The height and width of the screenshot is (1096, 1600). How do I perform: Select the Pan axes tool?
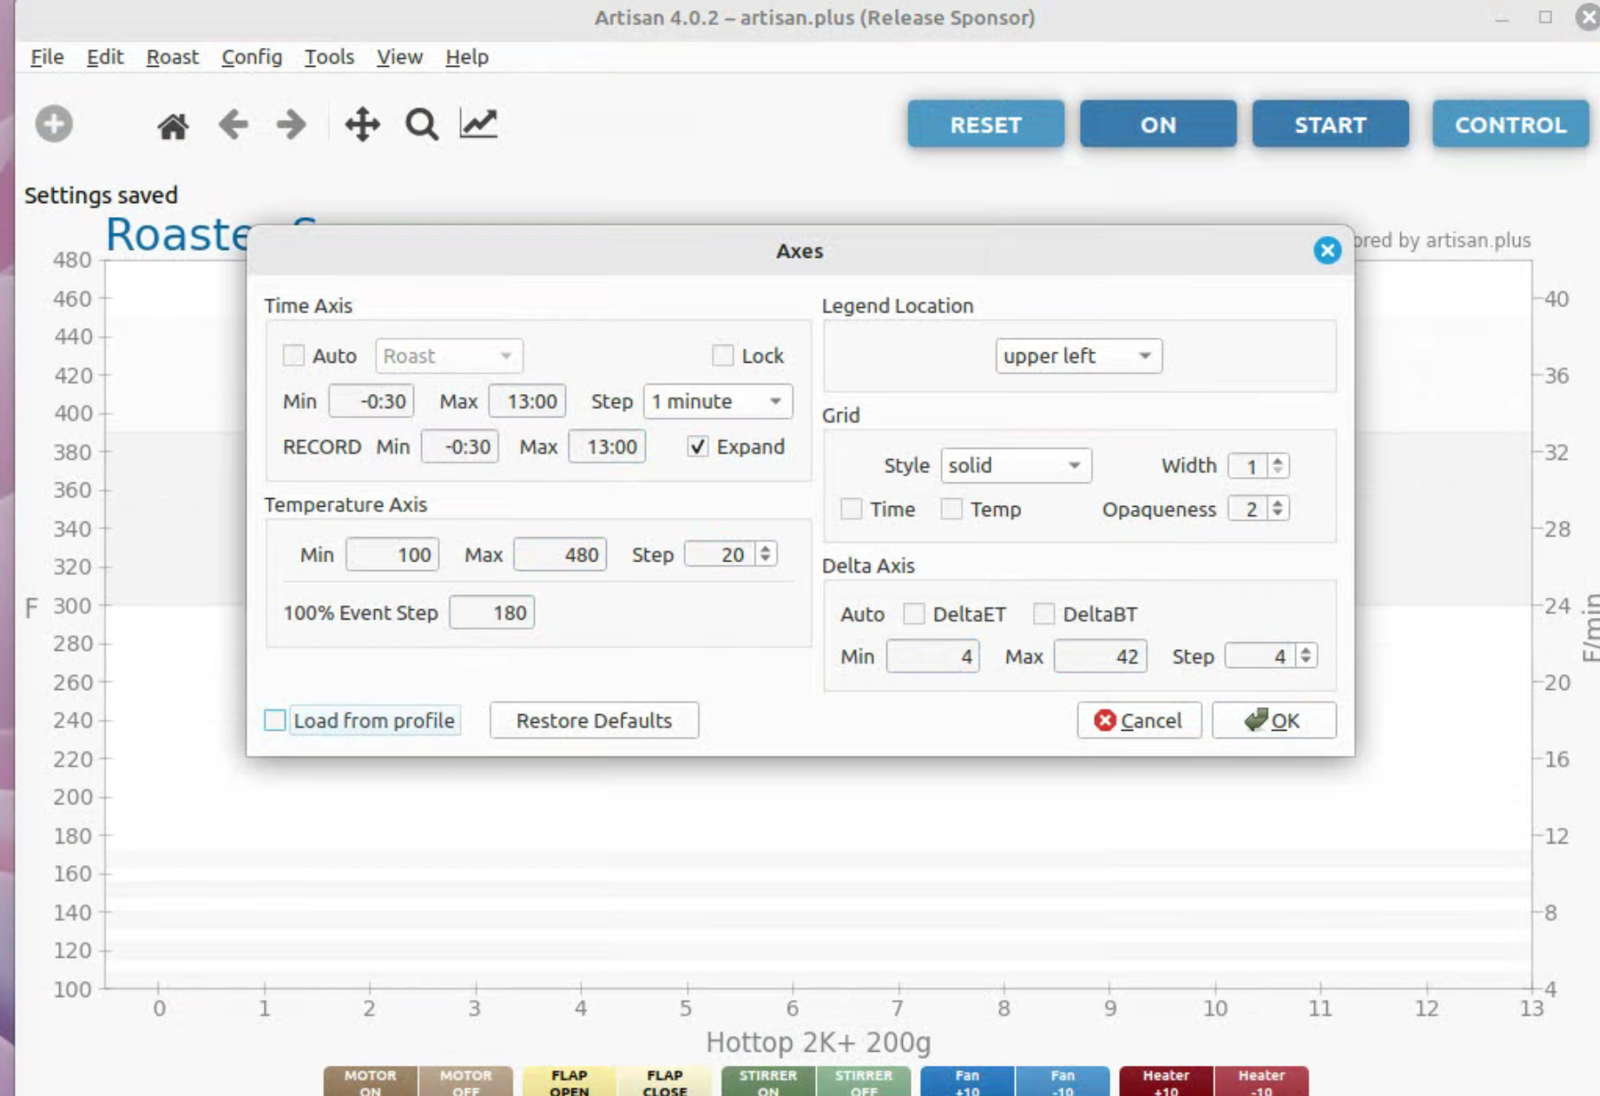pos(362,125)
